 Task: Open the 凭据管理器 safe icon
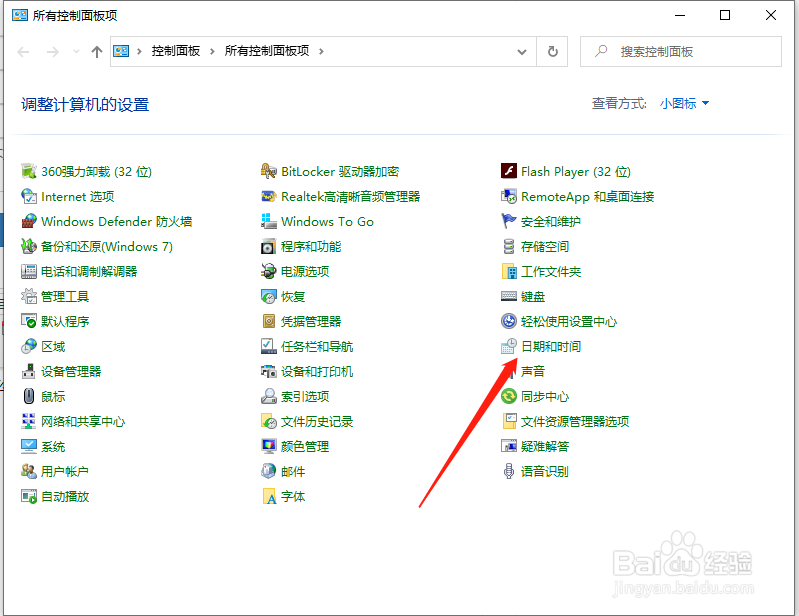(269, 321)
